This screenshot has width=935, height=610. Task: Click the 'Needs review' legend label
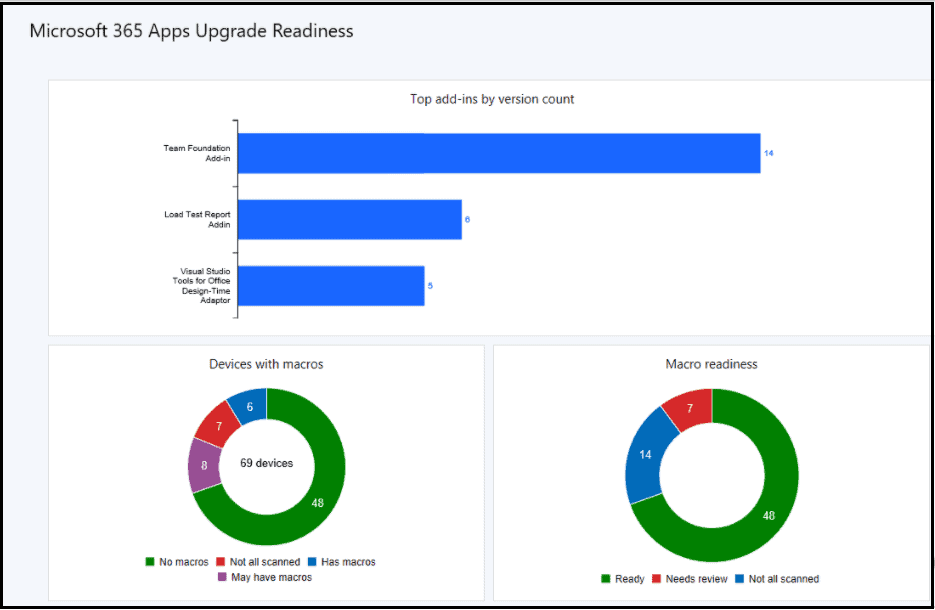696,579
